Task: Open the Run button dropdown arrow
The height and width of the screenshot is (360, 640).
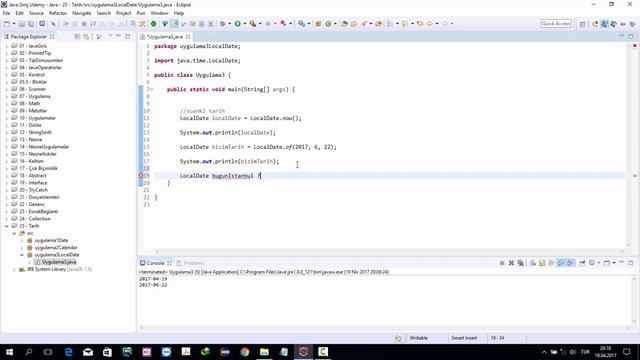Action: (x=244, y=24)
